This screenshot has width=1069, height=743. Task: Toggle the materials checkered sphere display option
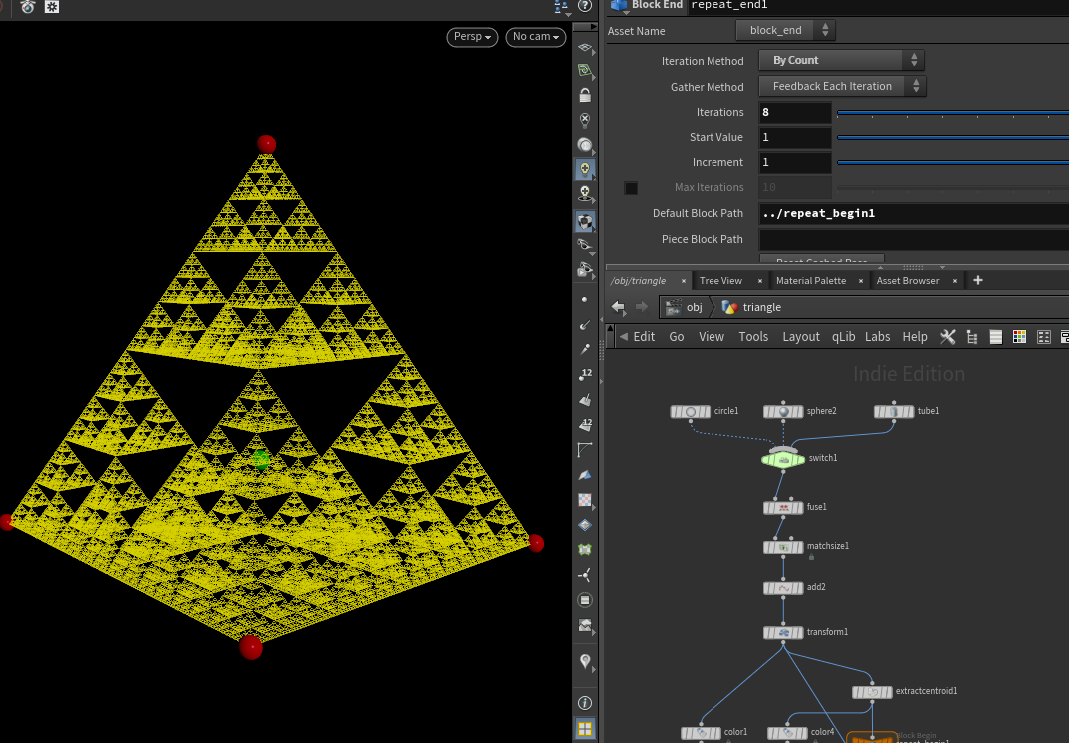[585, 221]
